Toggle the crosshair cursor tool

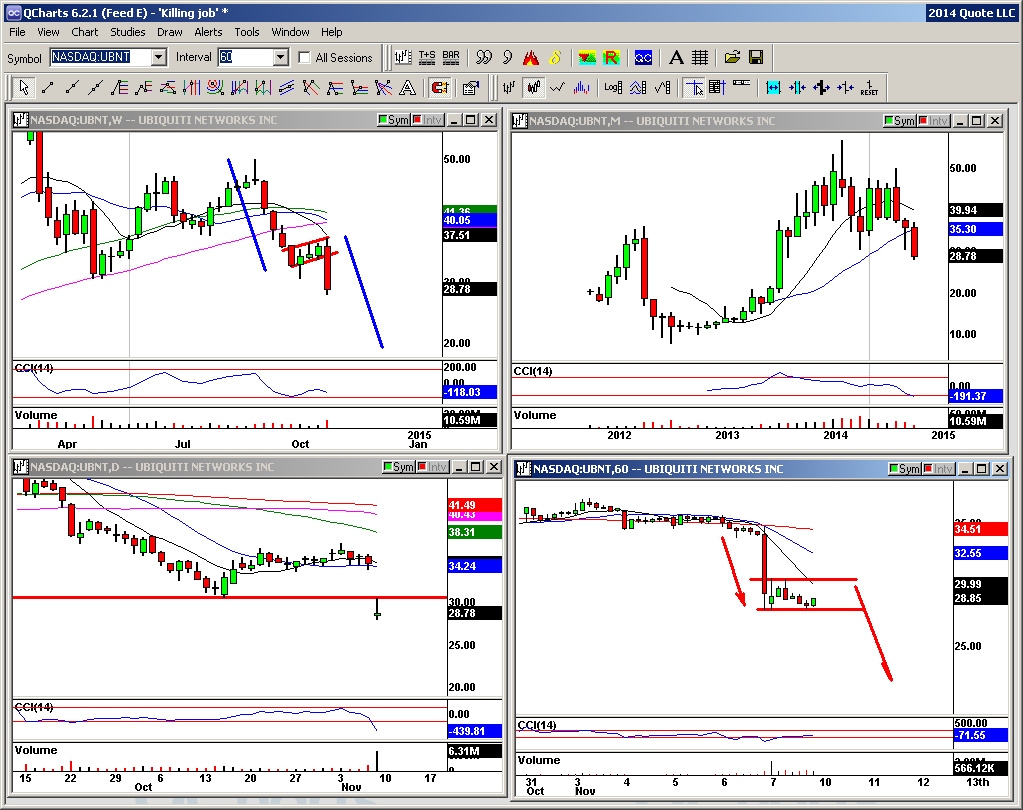tap(694, 87)
